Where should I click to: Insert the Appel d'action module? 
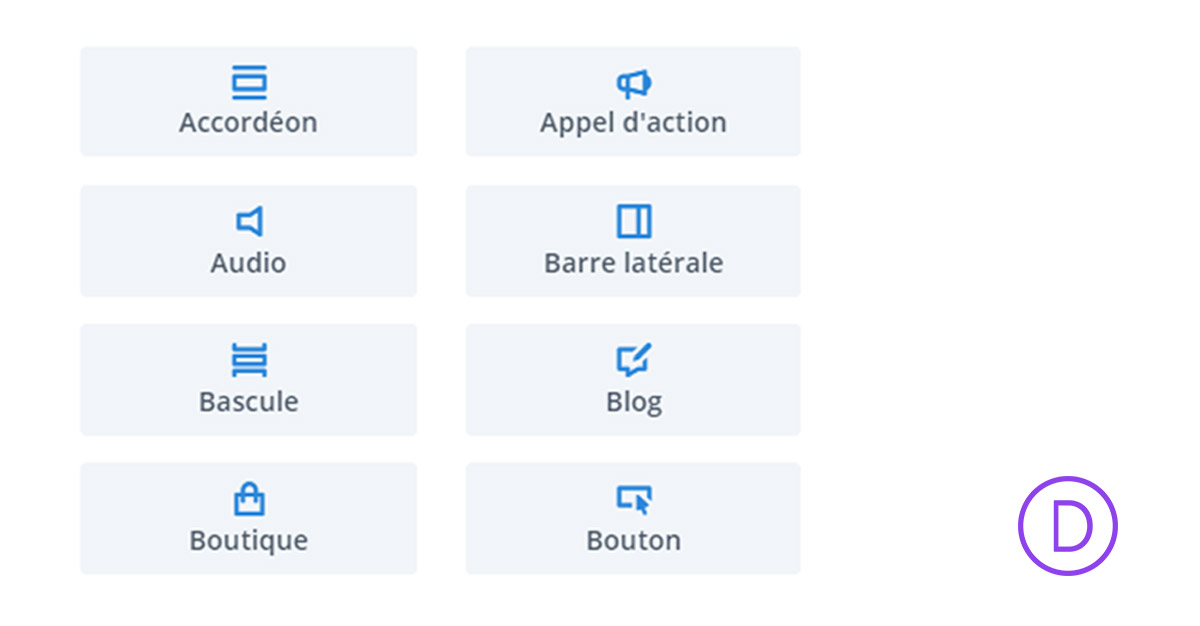pyautogui.click(x=633, y=100)
